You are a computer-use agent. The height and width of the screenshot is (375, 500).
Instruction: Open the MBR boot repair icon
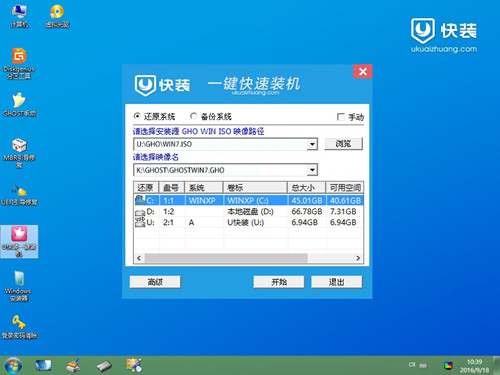tap(19, 153)
